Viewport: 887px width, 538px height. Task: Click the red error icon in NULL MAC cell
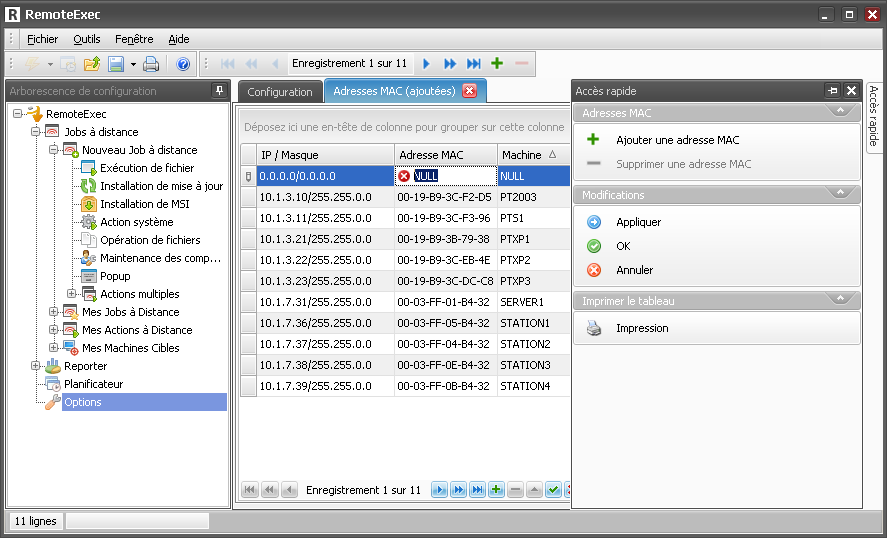click(x=404, y=176)
